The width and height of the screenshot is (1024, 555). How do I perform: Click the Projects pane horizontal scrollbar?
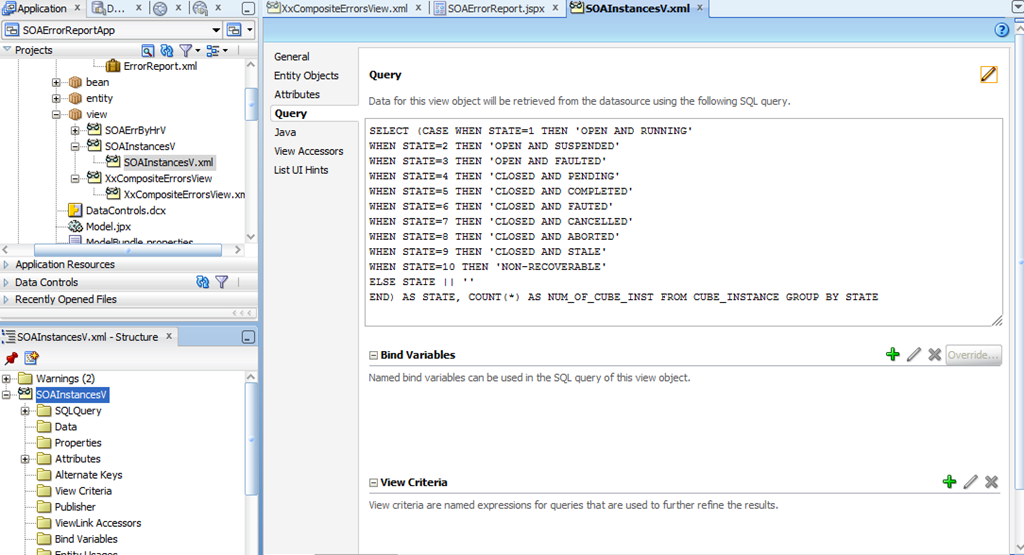tap(127, 249)
